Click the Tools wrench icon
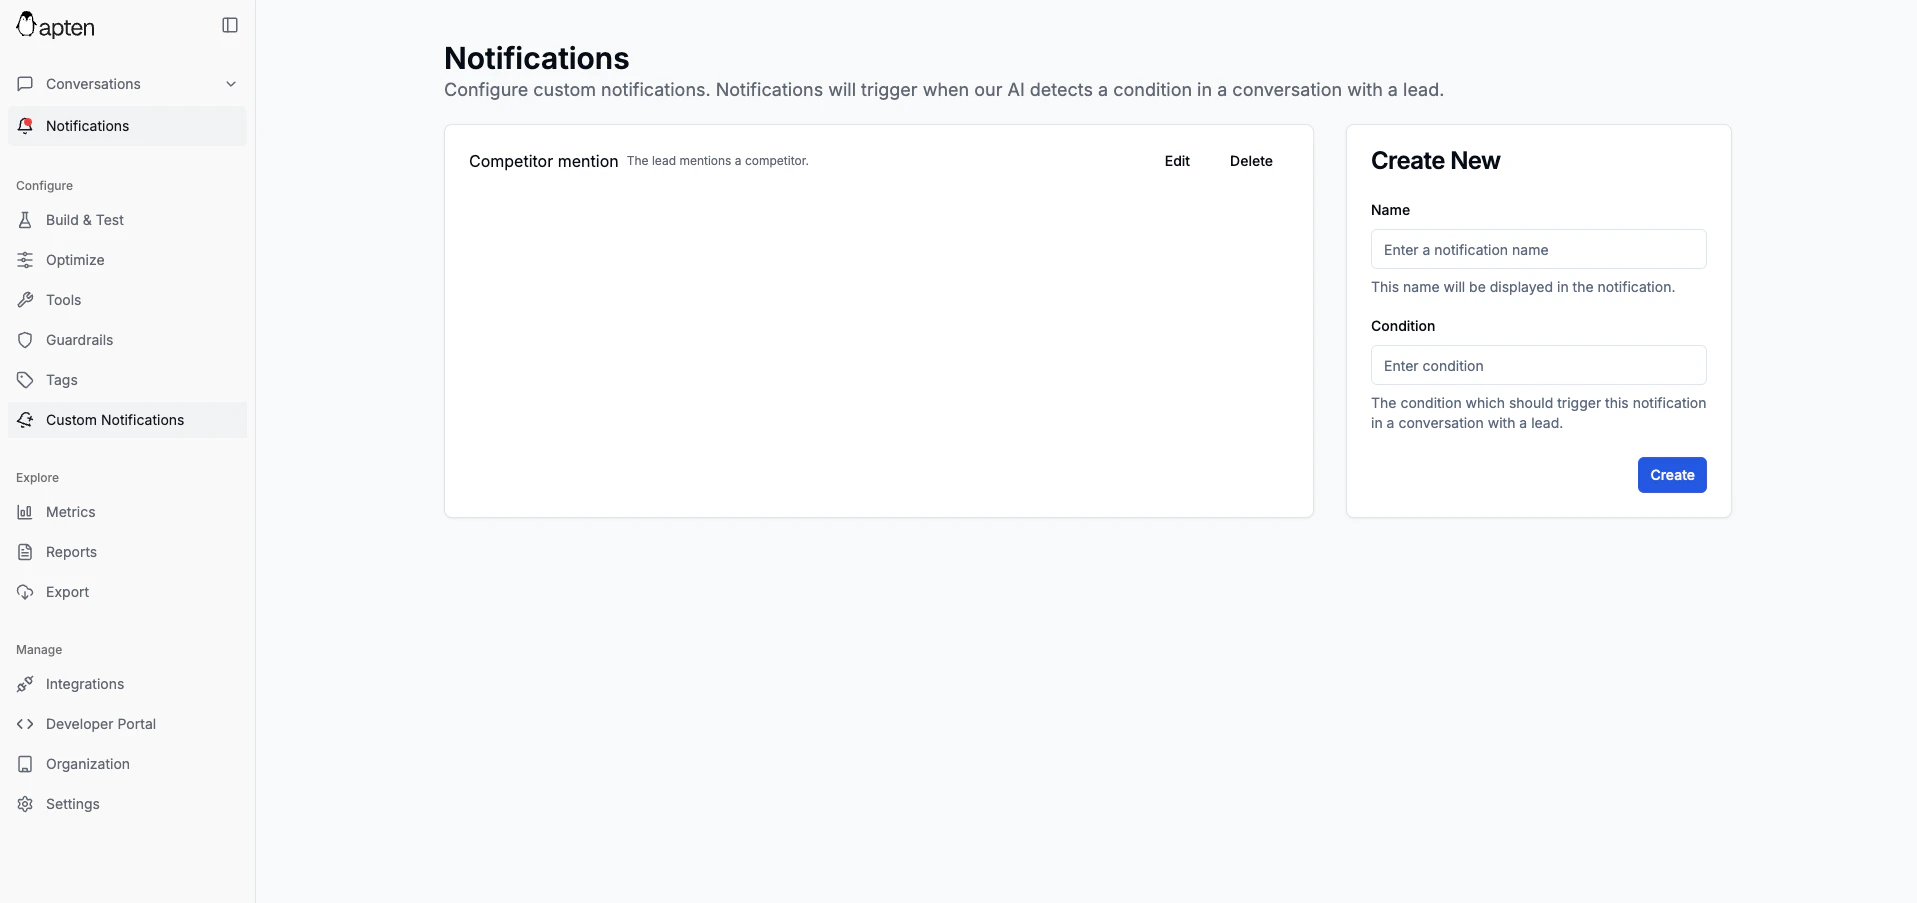The image size is (1917, 903). 25,299
